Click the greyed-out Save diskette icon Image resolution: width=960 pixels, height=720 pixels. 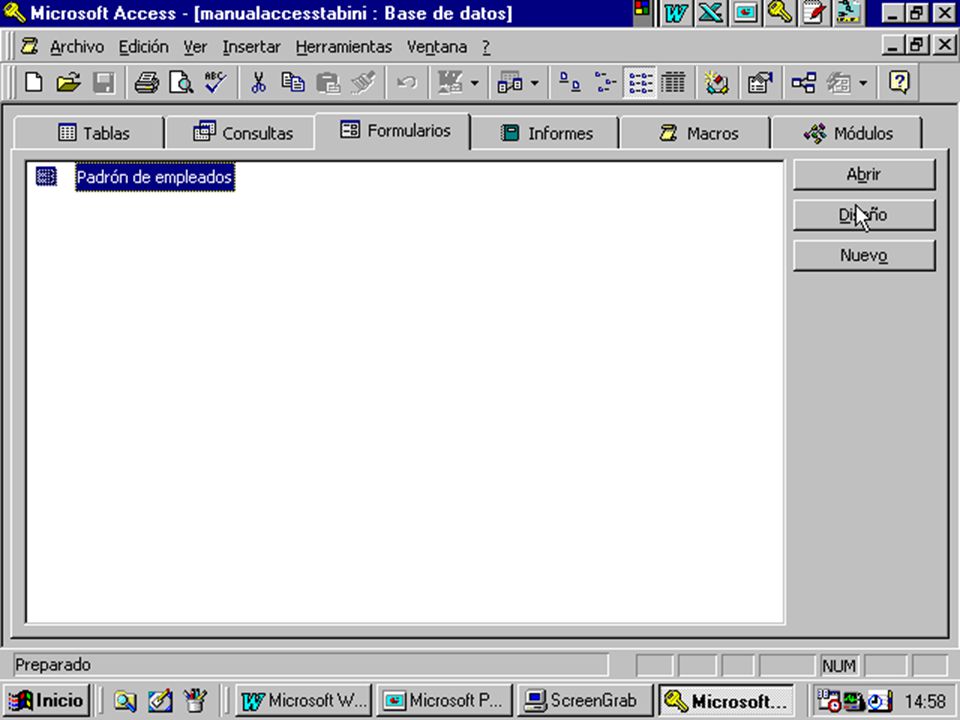coord(103,82)
